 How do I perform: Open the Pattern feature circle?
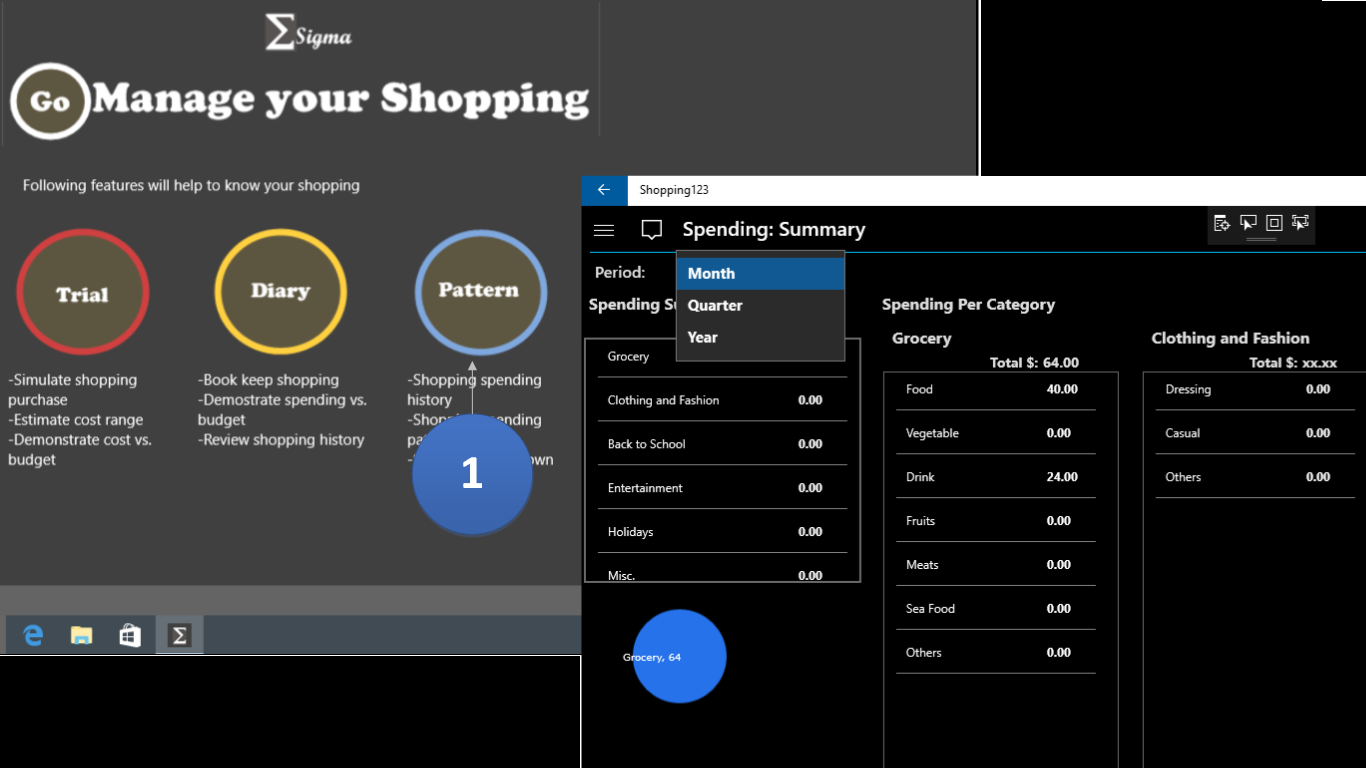(x=480, y=291)
